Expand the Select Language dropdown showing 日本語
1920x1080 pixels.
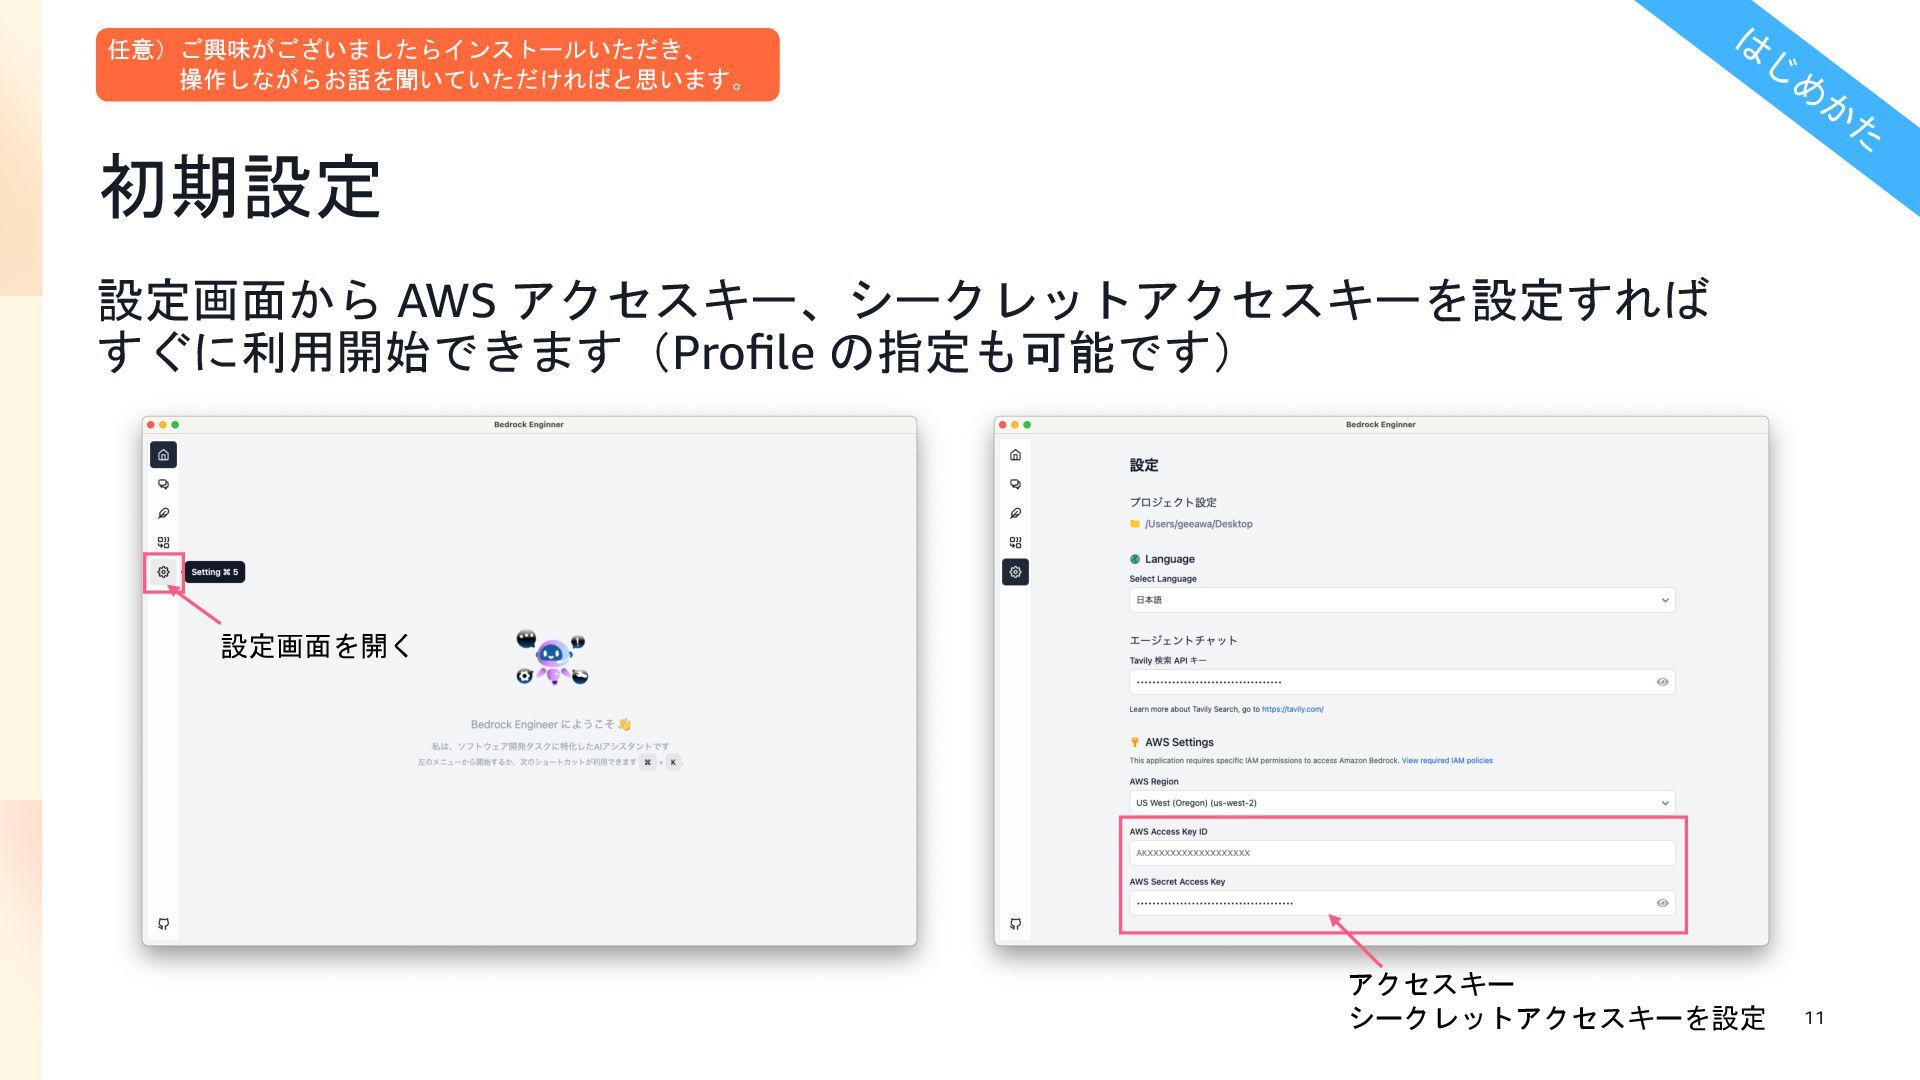click(x=1401, y=600)
